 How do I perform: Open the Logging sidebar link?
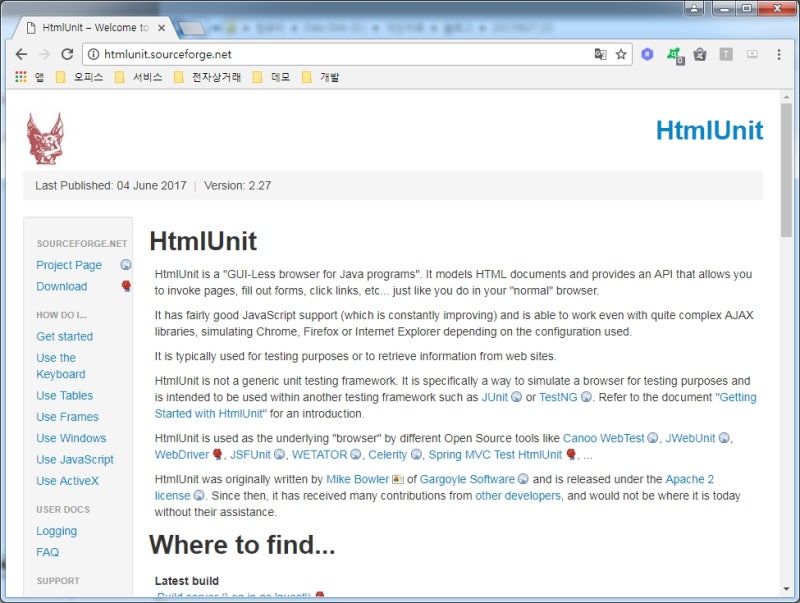click(57, 532)
